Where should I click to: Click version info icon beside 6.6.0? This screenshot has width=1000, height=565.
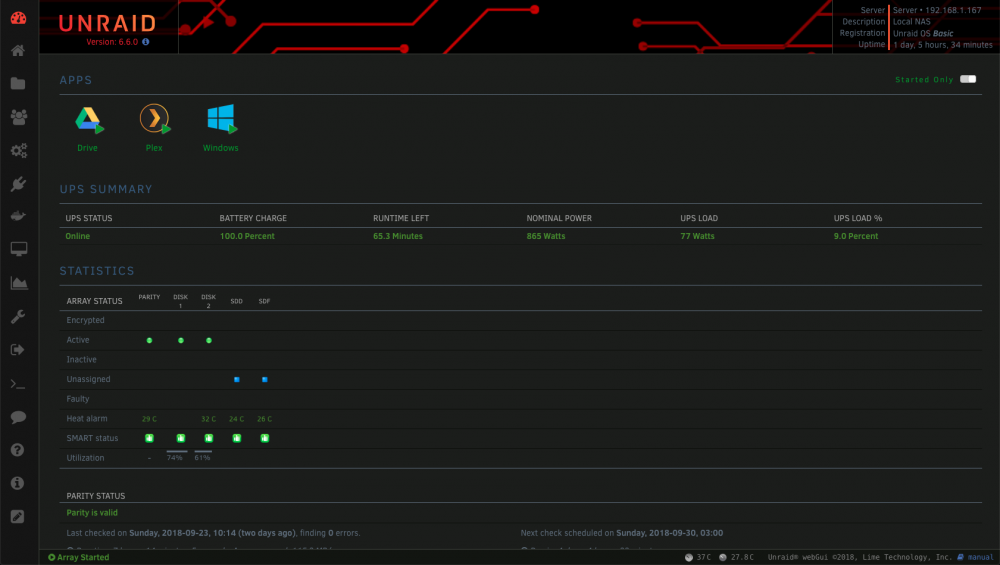click(146, 42)
